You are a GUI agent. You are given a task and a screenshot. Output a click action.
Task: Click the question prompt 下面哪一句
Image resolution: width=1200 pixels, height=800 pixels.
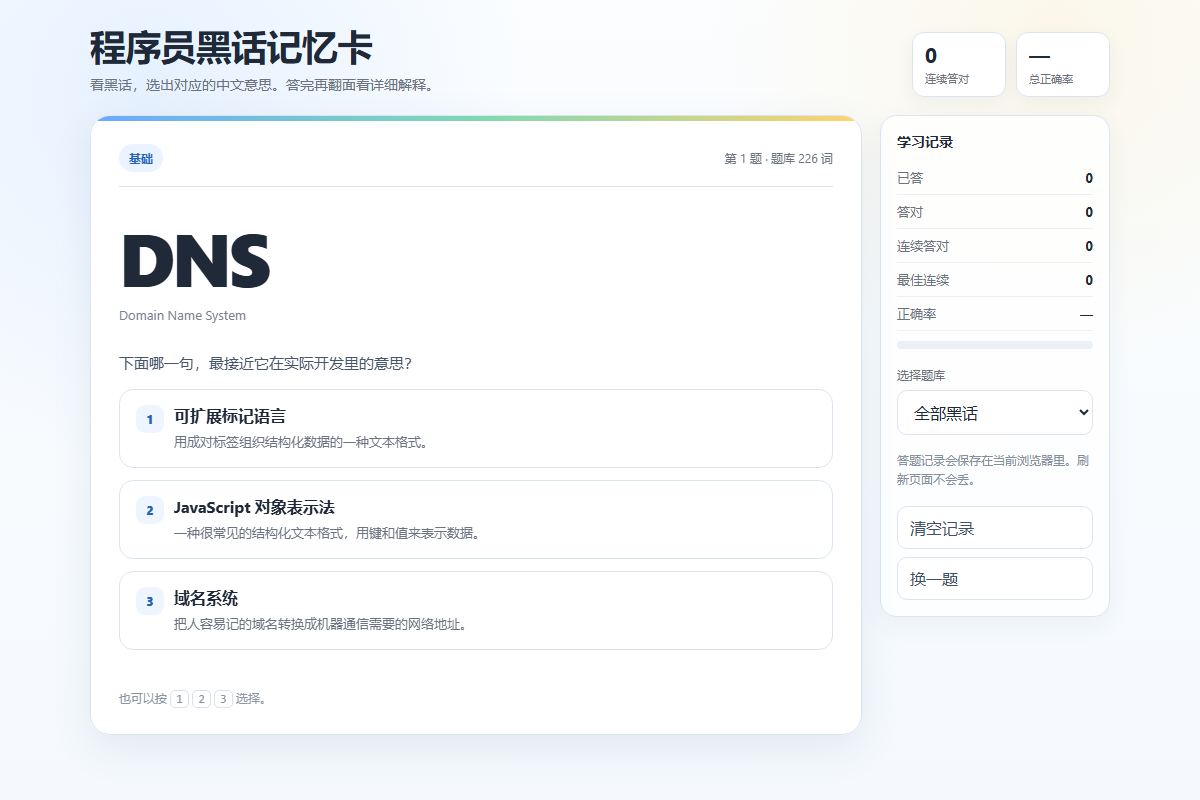pyautogui.click(x=265, y=363)
